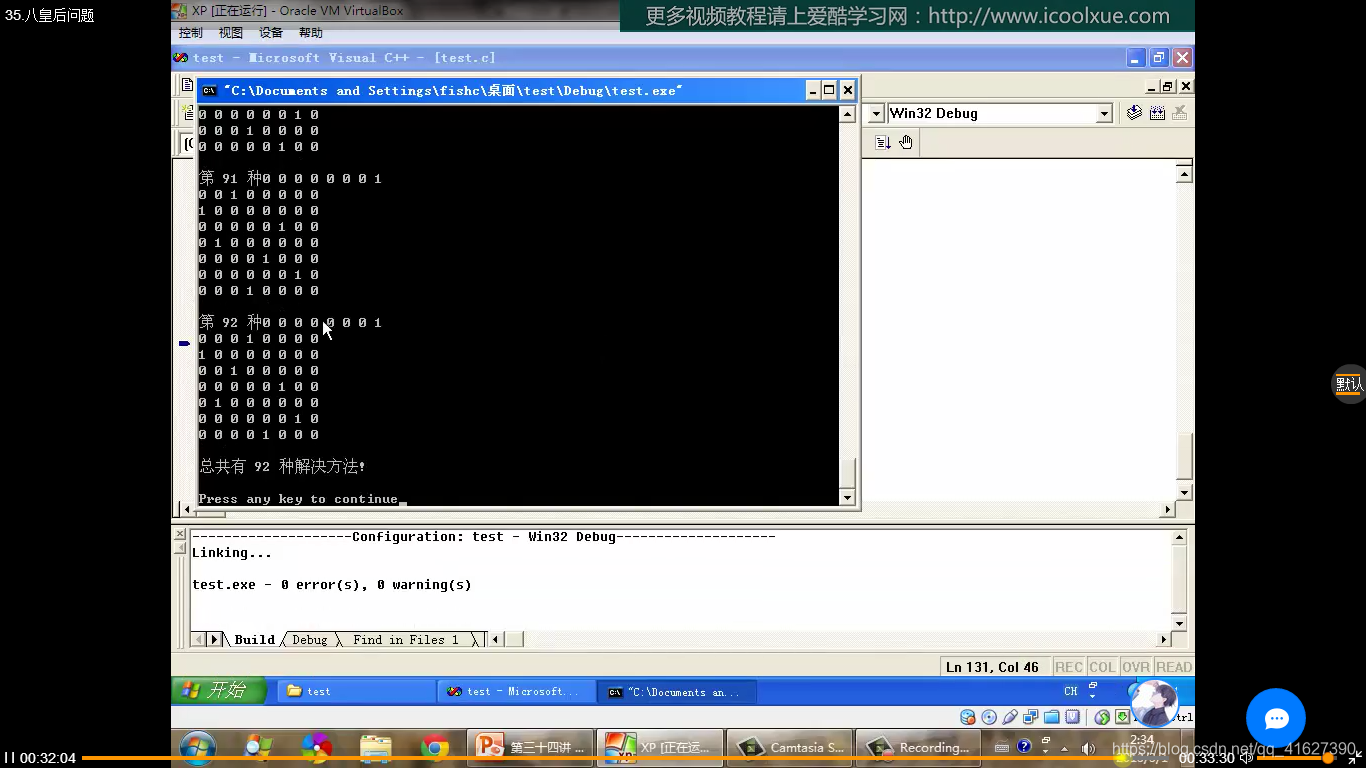Click the VirtualBox shared folders status icon
This screenshot has width=1366, height=768.
pos(1052,717)
